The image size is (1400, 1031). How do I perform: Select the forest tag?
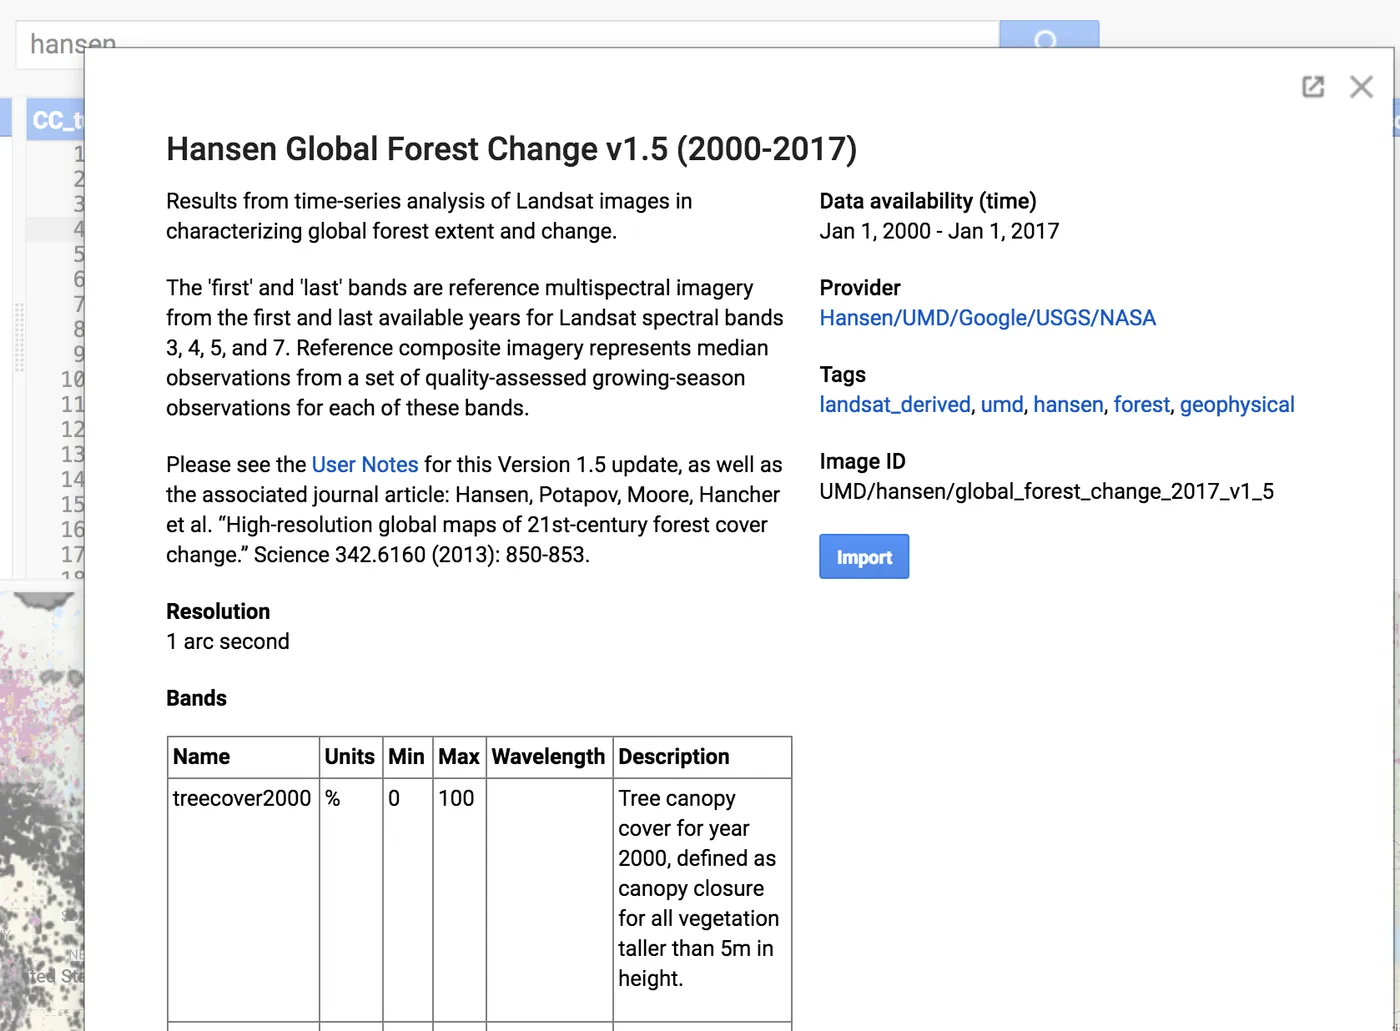(x=1141, y=405)
